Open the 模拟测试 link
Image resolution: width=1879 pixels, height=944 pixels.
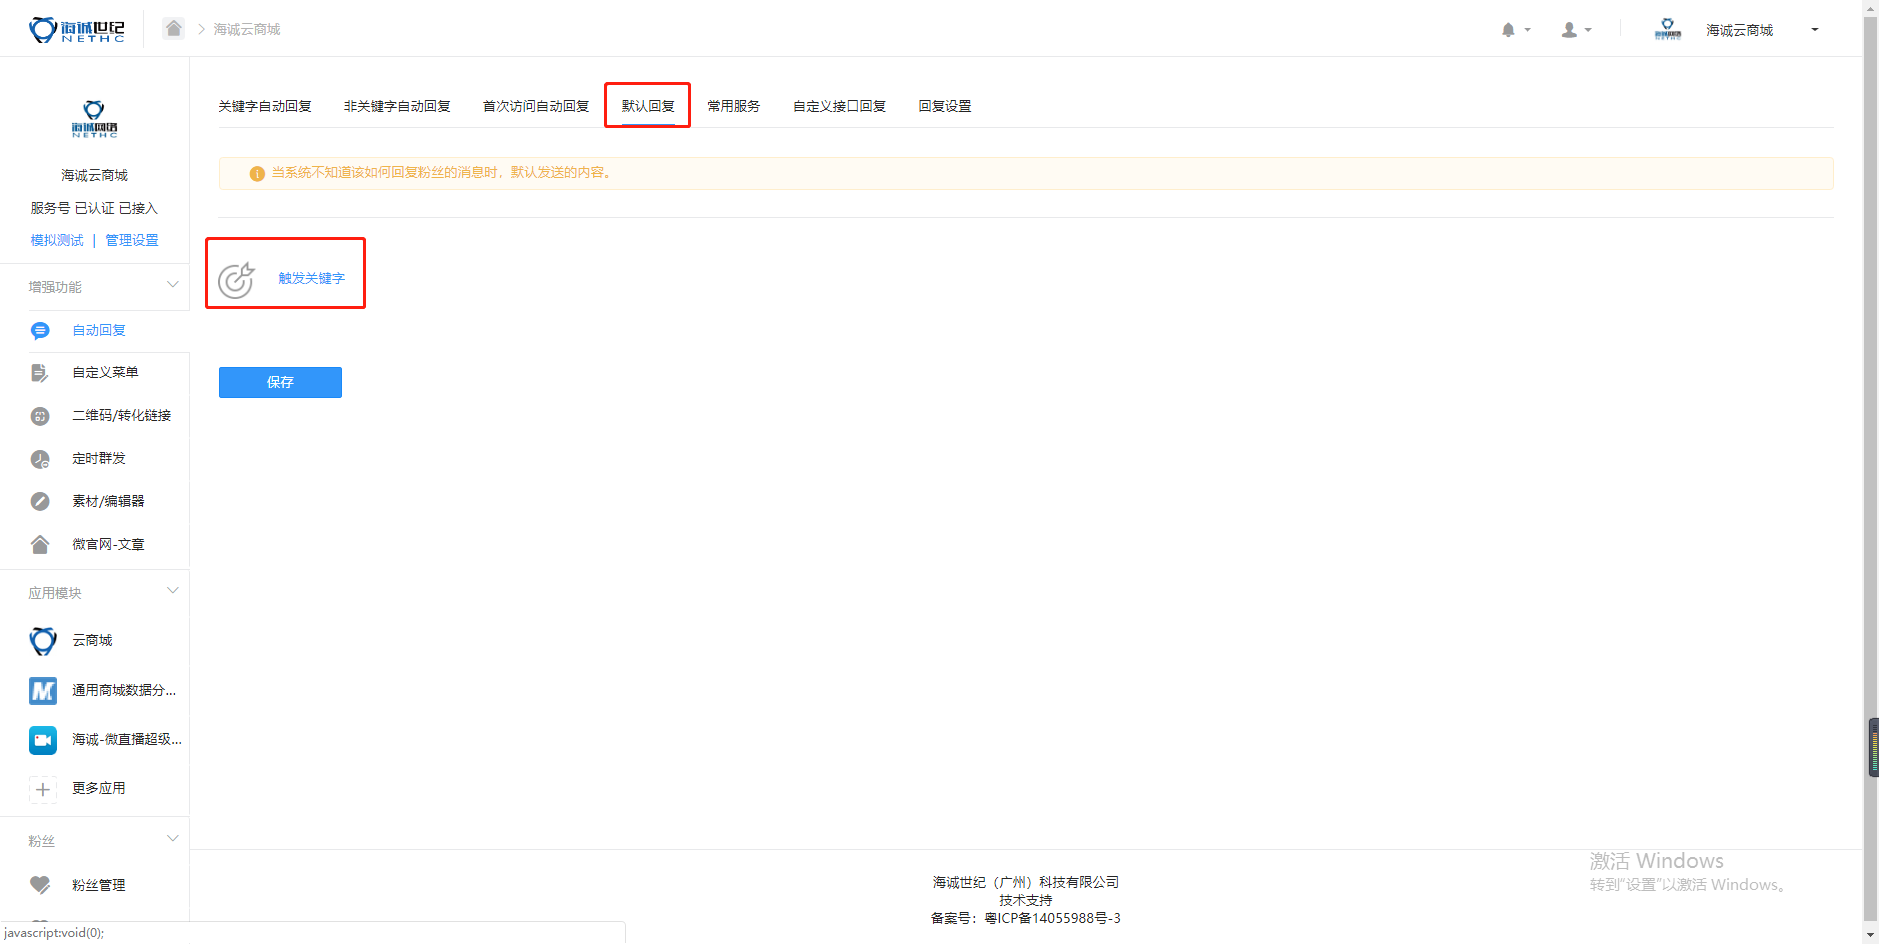pyautogui.click(x=57, y=240)
